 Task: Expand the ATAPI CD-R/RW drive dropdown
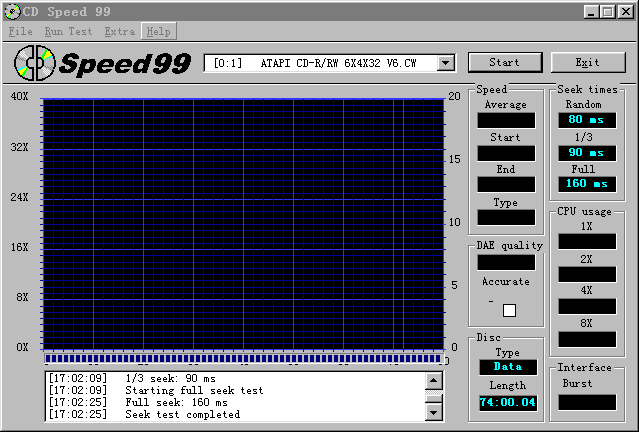pyautogui.click(x=445, y=63)
